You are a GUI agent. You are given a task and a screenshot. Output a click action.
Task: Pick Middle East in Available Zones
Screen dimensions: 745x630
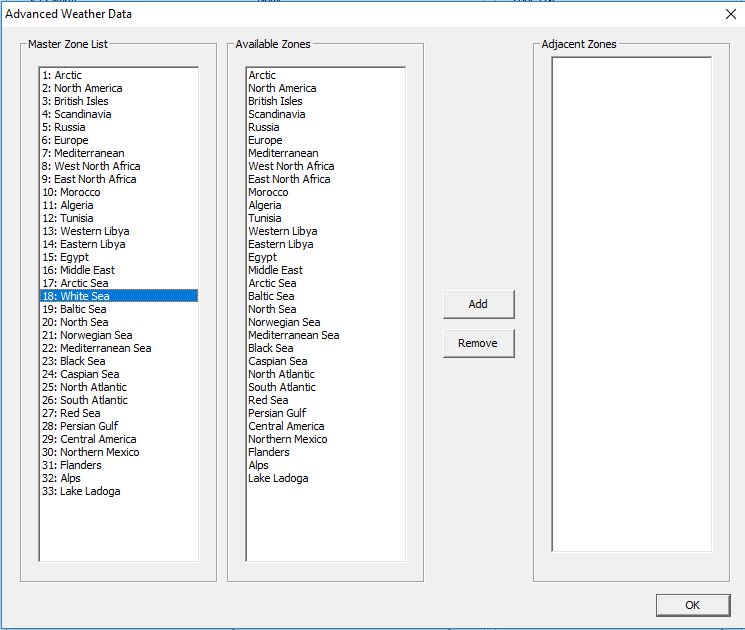(326, 270)
